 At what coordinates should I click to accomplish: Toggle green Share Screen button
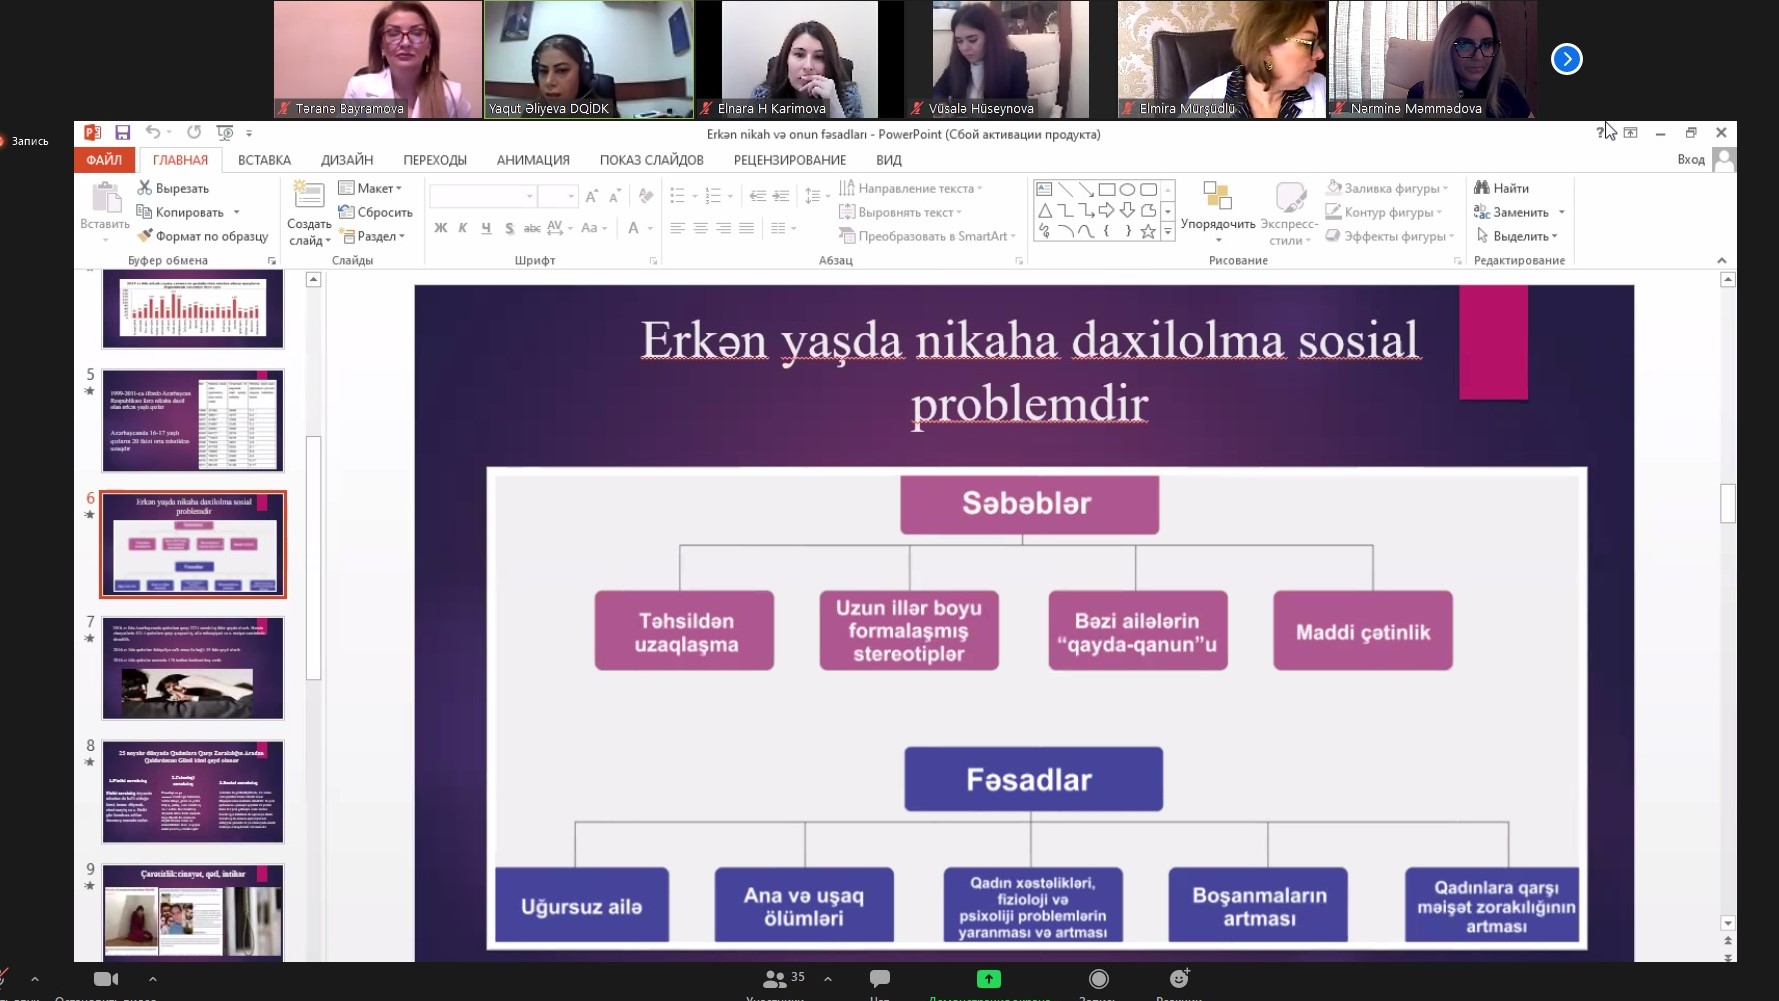click(x=988, y=979)
